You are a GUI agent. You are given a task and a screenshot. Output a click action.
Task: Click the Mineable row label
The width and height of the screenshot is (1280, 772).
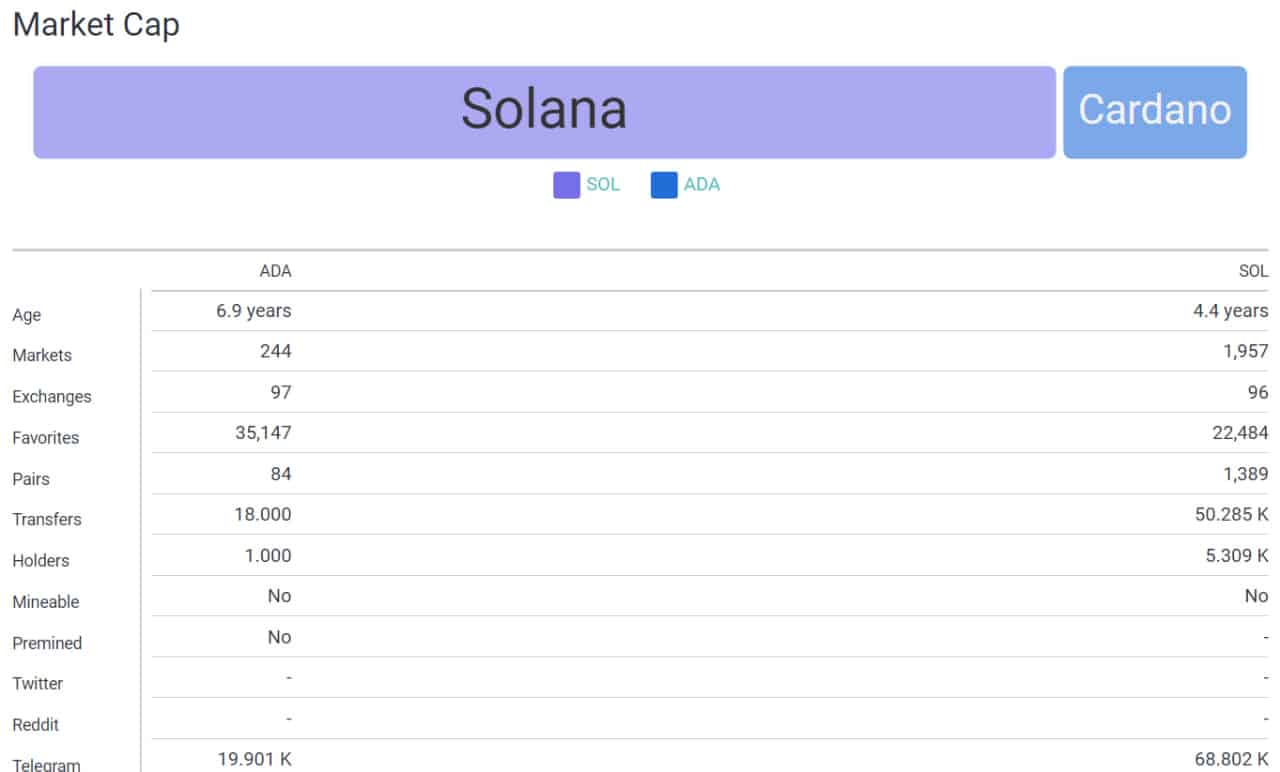pyautogui.click(x=46, y=601)
